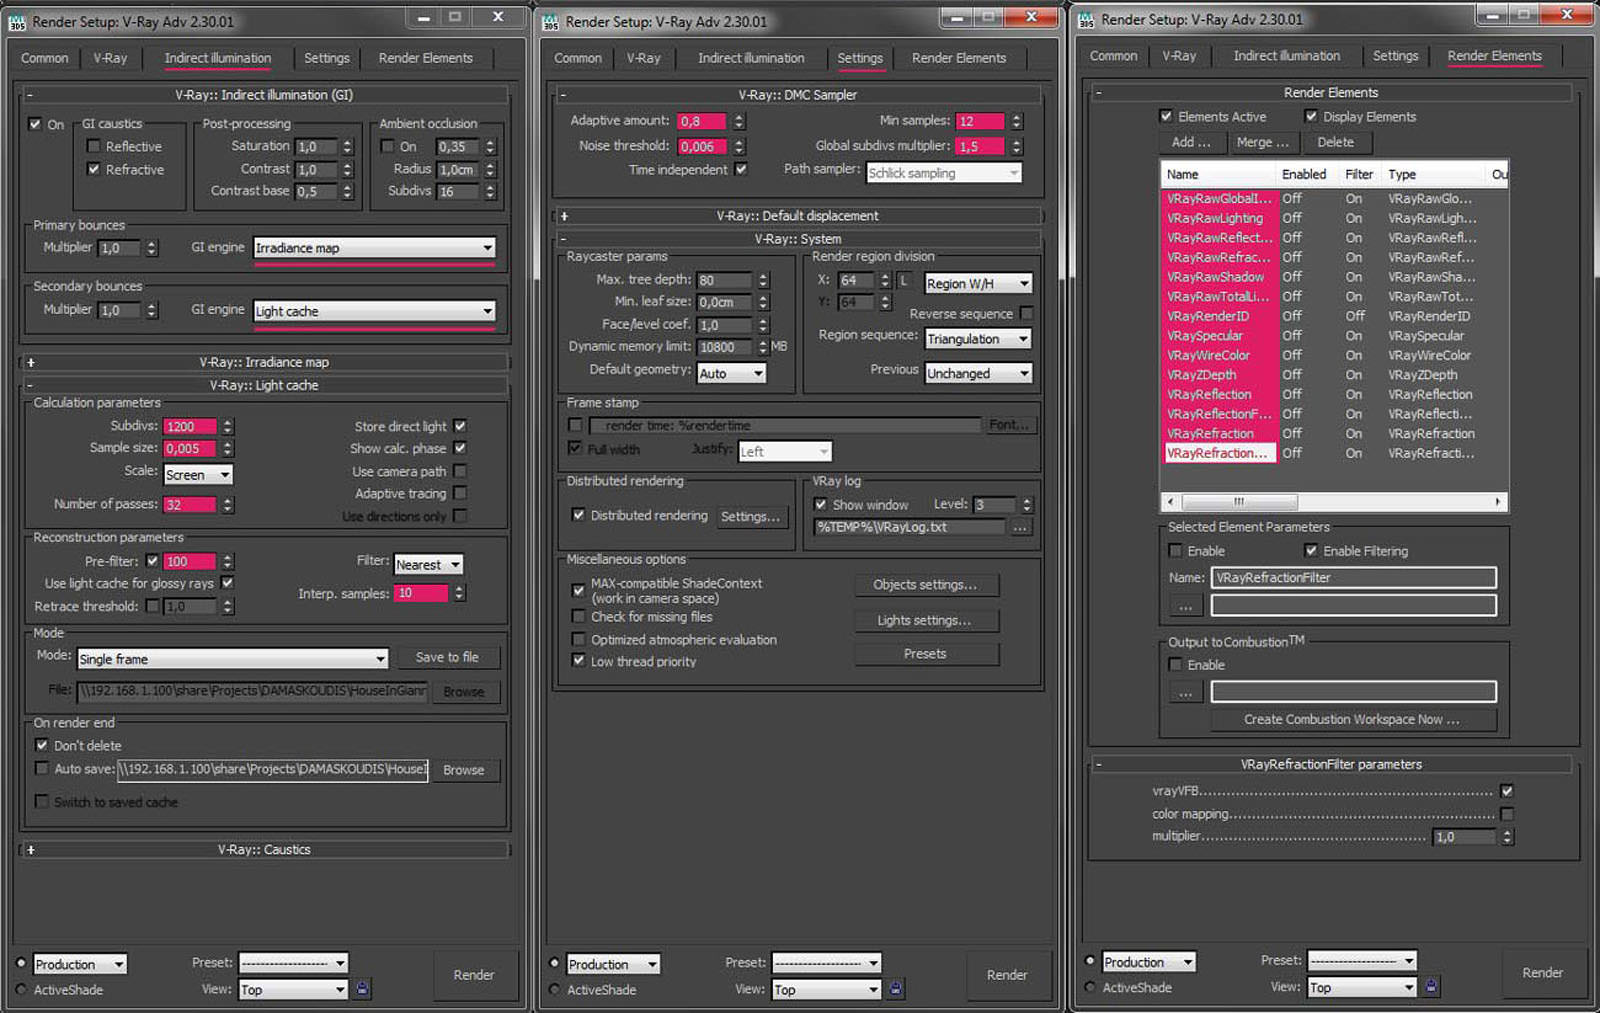1600x1013 pixels.
Task: Toggle Elements Active checkbox
Action: [1166, 116]
